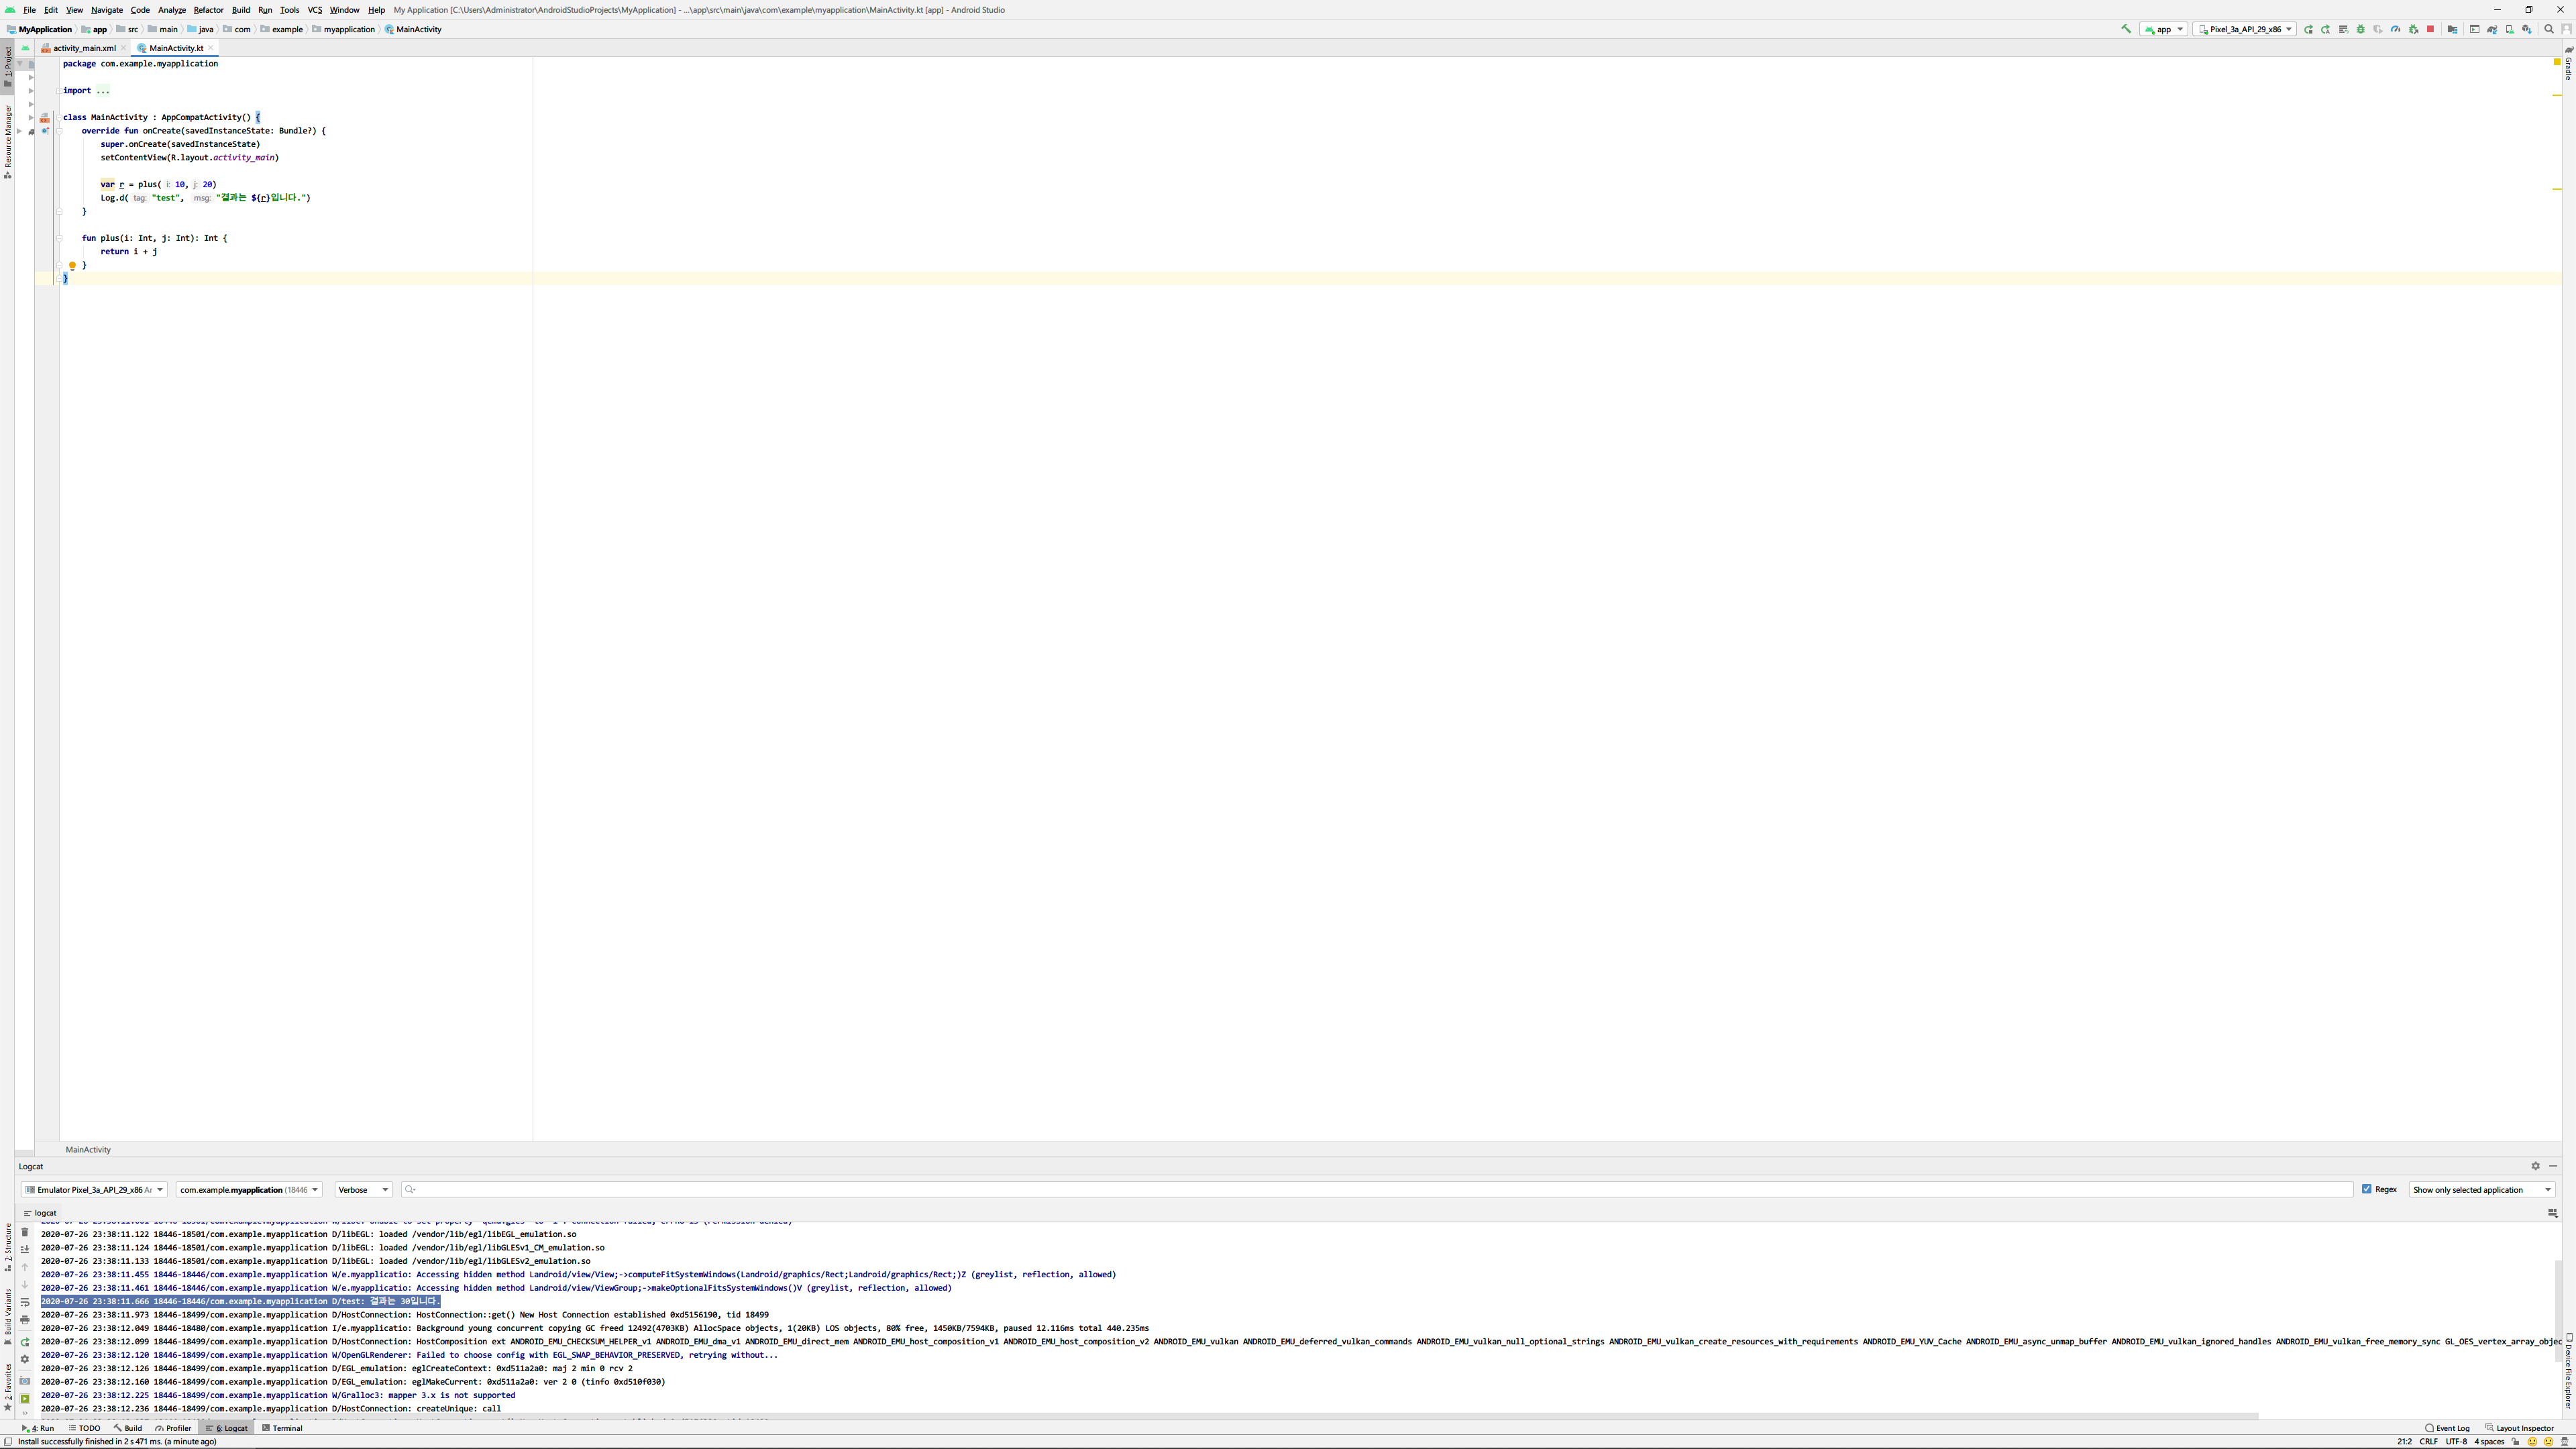Click the logcat screen capture camera icon
Screen dimensions: 2576x1449
(25, 1381)
